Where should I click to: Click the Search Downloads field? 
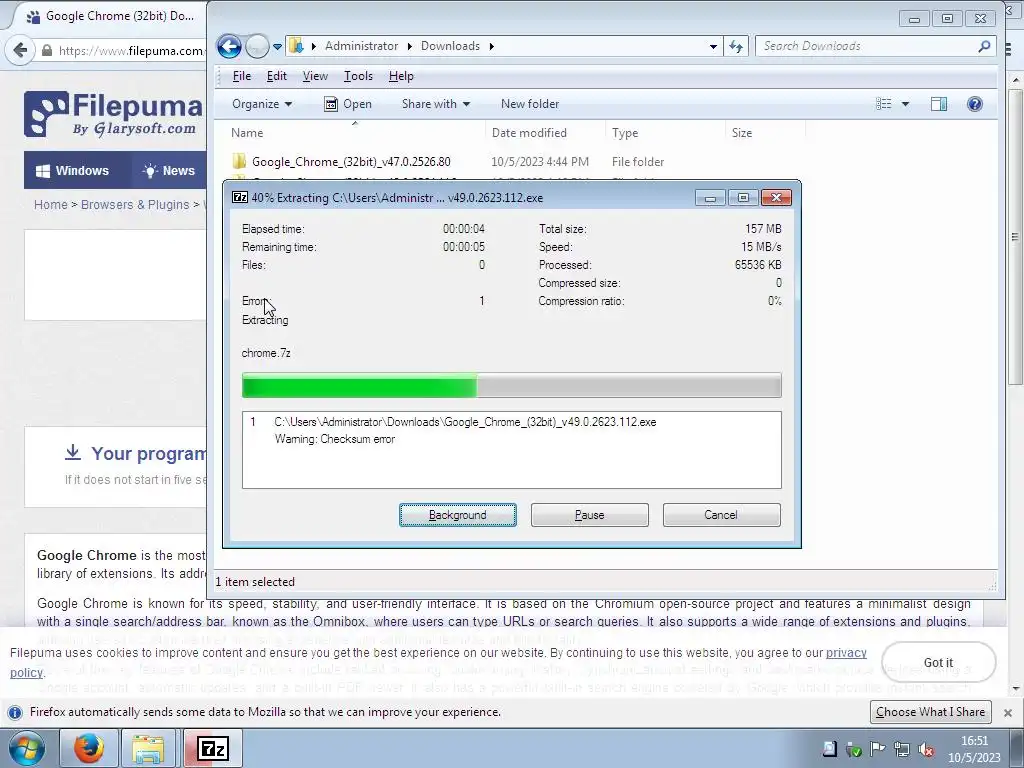(x=875, y=46)
